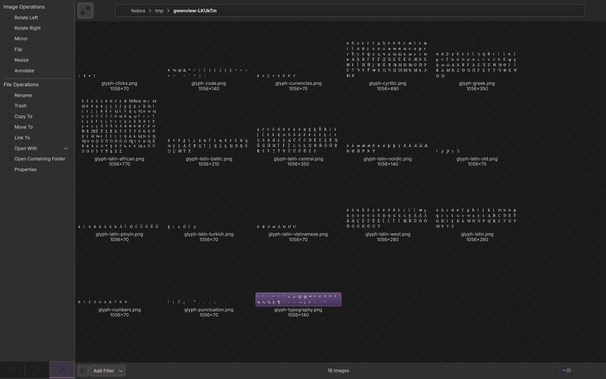Click the highlighted glyph-typography.png thumbnail
Image resolution: width=606 pixels, height=379 pixels.
[x=298, y=299]
